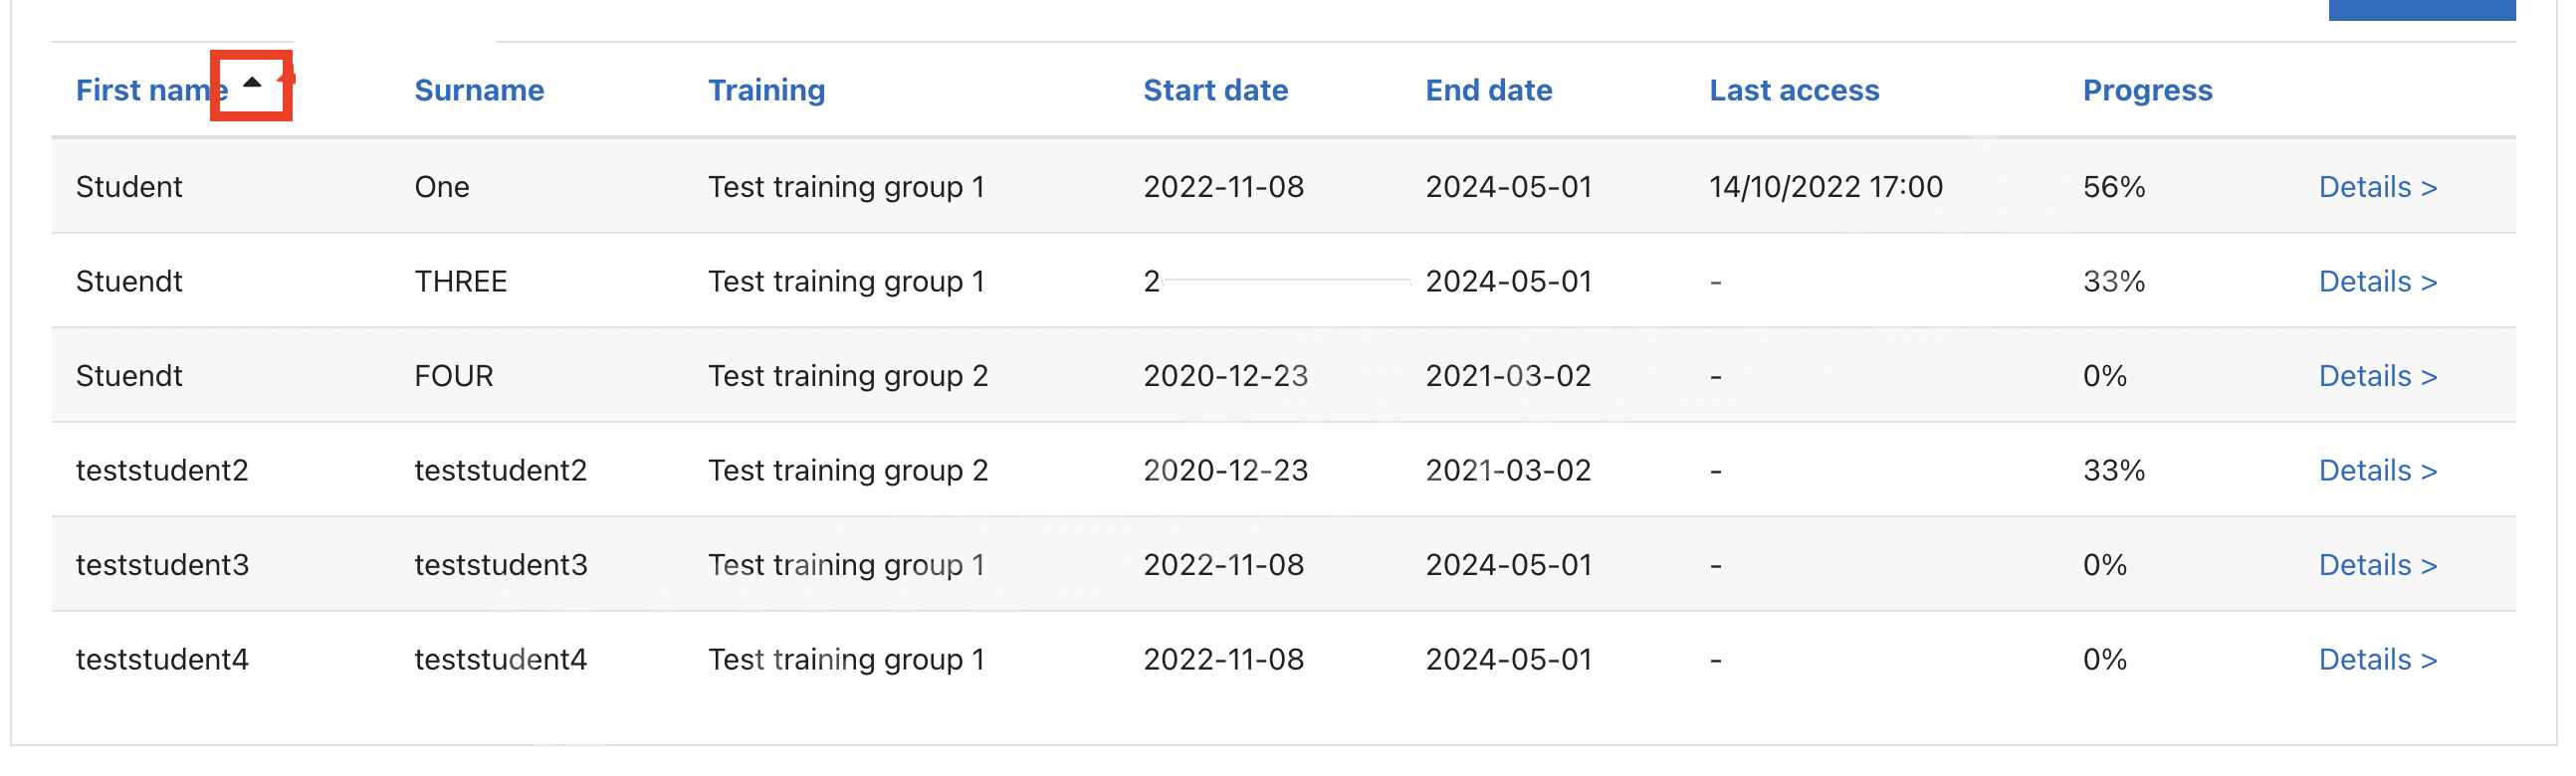The height and width of the screenshot is (776, 2576).
Task: Sort table by Training column
Action: tap(766, 90)
